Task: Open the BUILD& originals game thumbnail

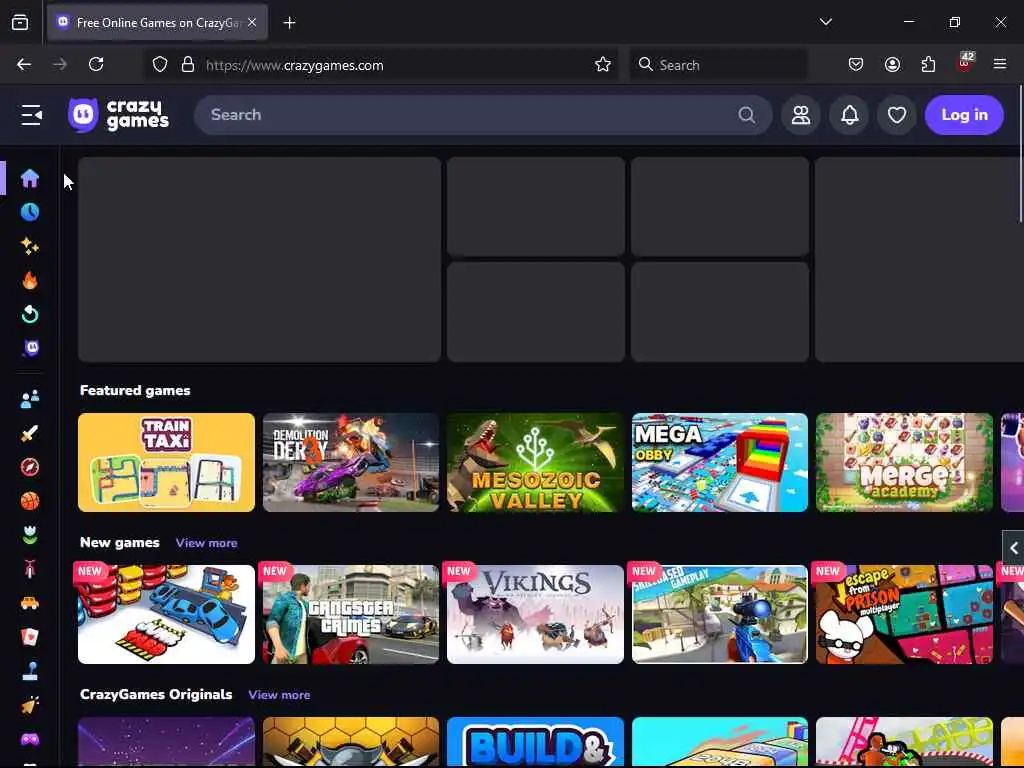Action: (536, 742)
